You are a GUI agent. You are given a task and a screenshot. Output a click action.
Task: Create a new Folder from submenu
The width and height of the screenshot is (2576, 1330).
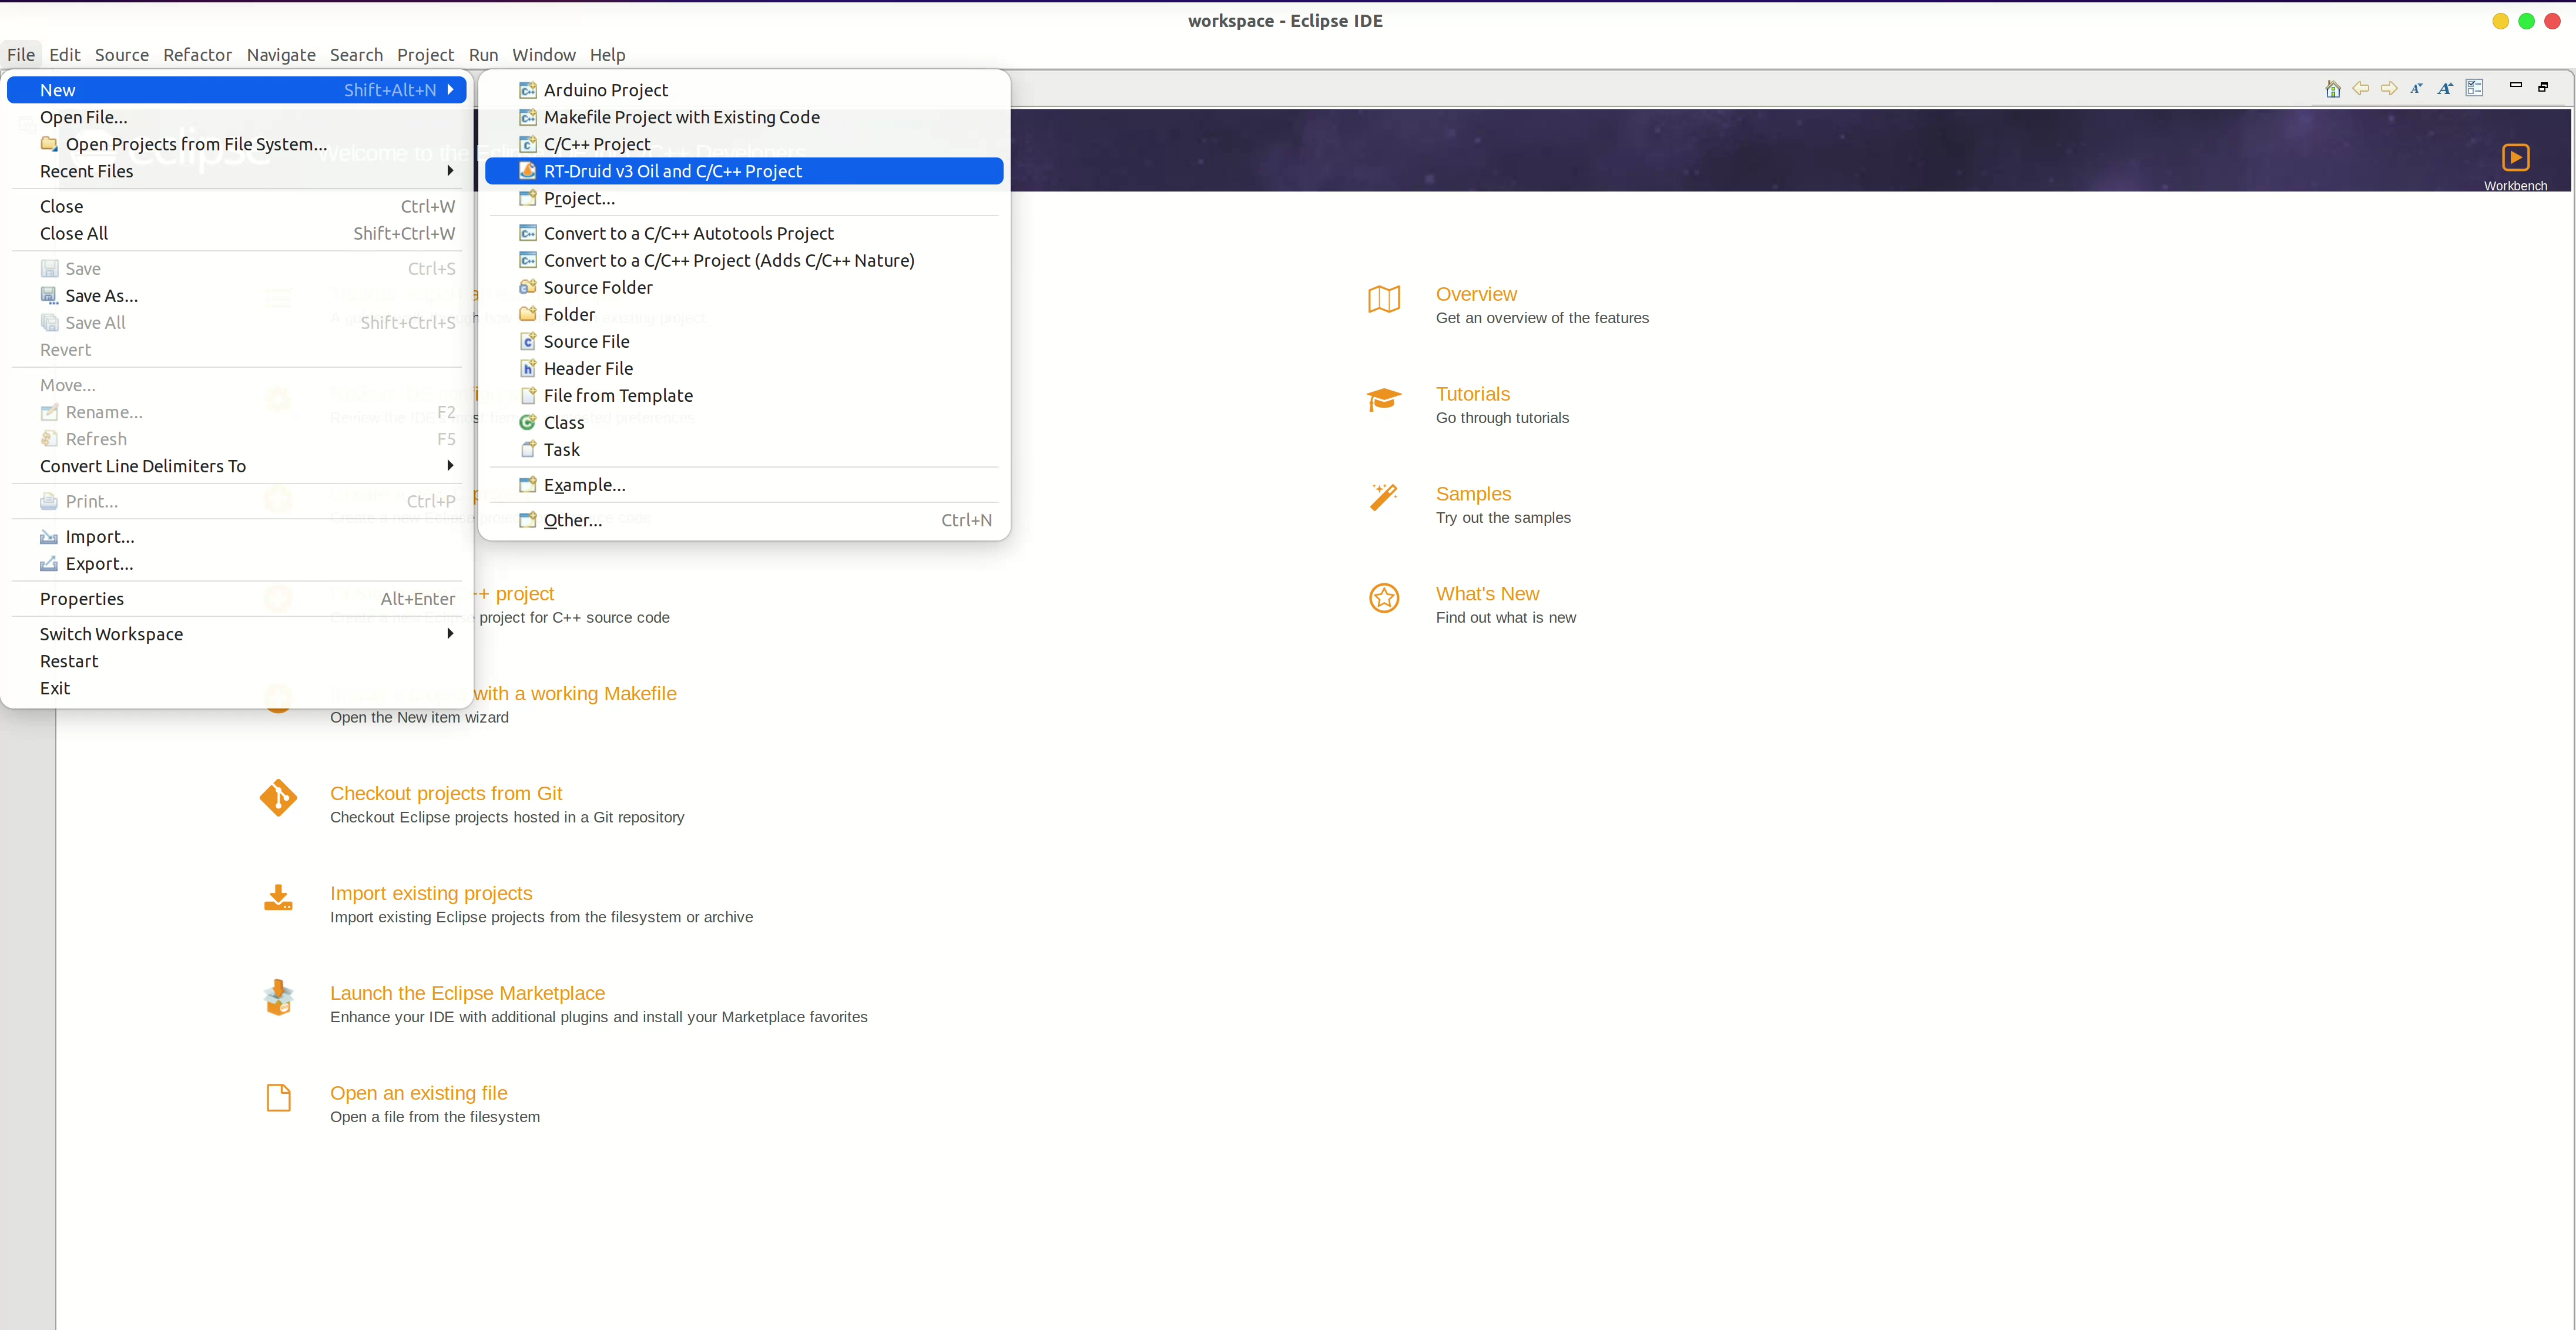(744, 314)
